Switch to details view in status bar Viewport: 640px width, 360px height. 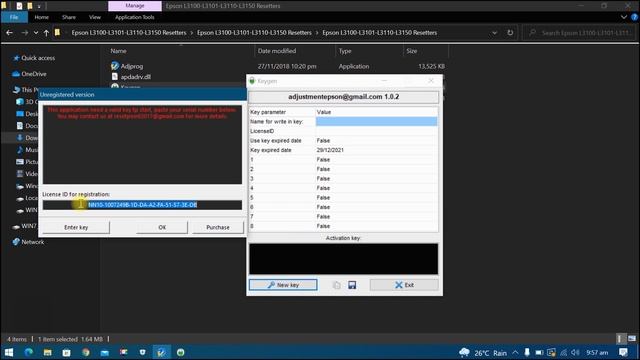point(620,339)
